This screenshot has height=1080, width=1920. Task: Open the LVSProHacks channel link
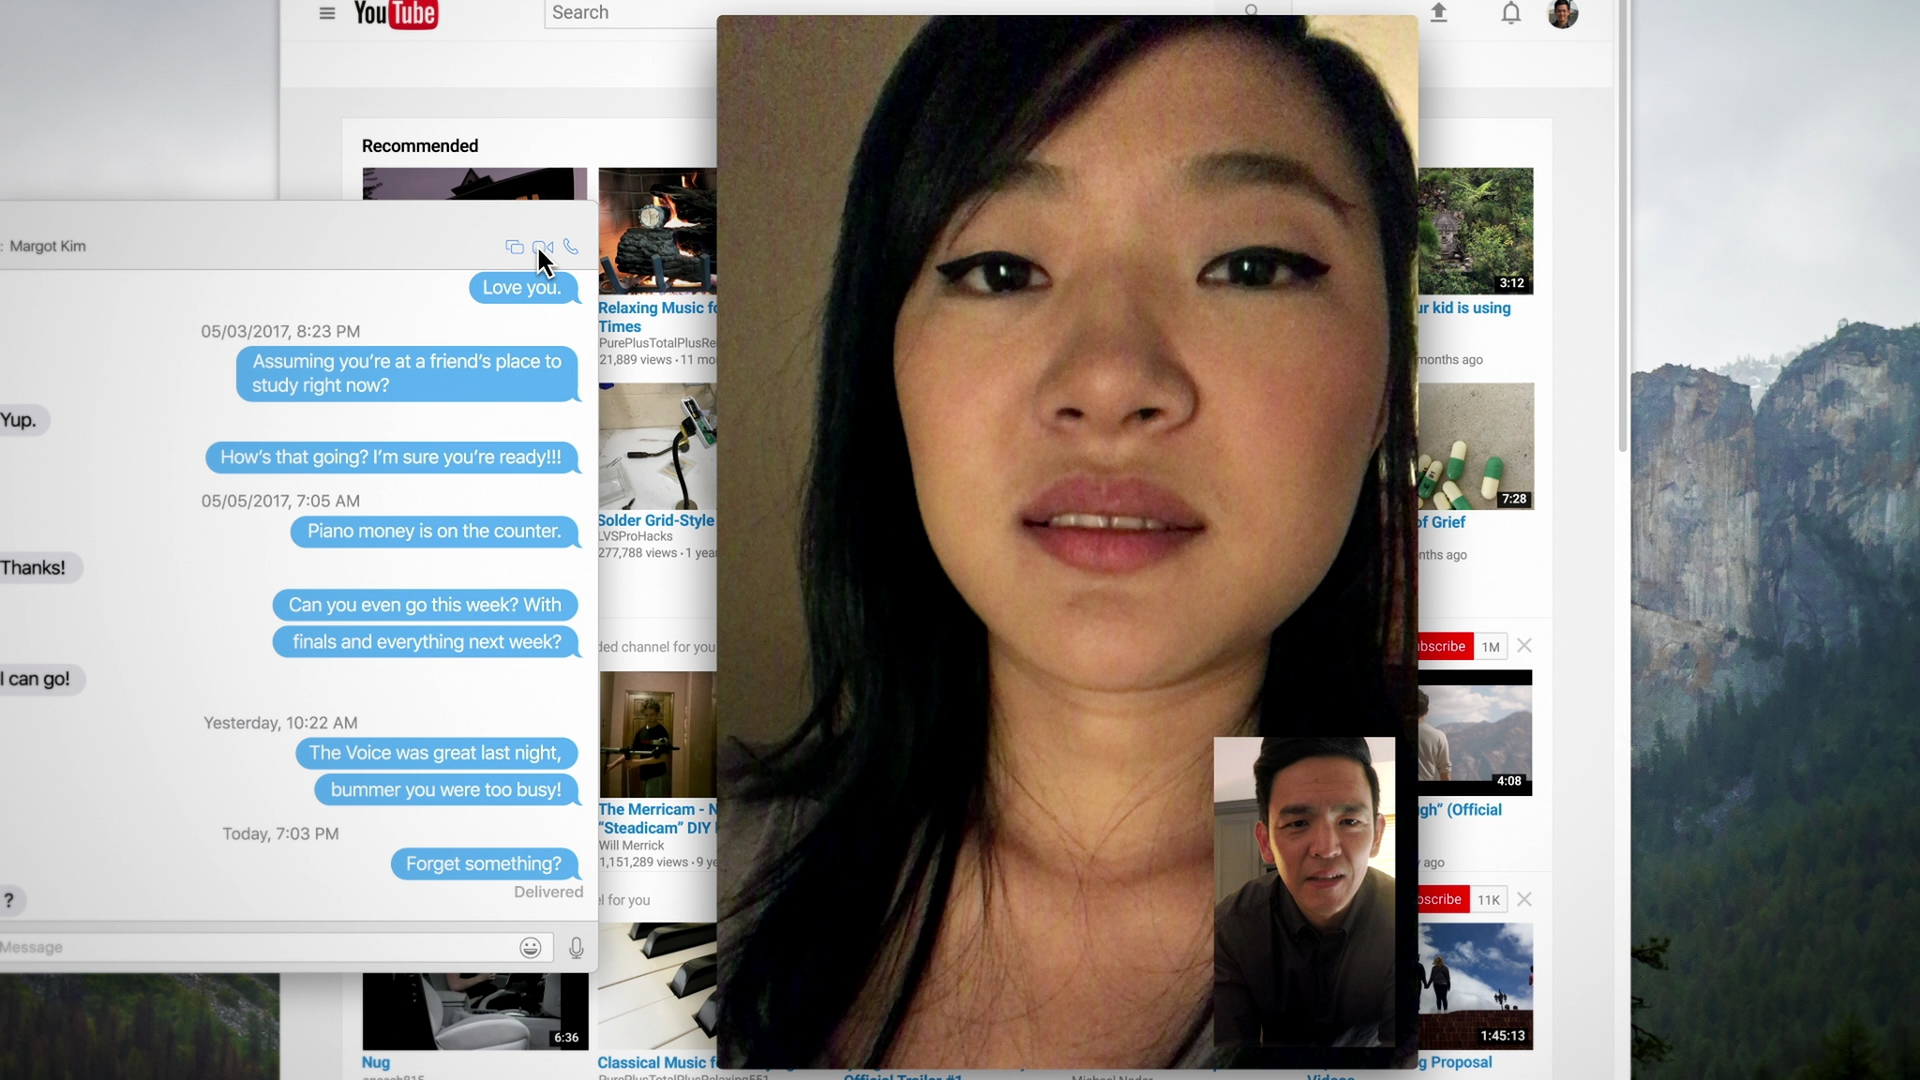tap(636, 536)
